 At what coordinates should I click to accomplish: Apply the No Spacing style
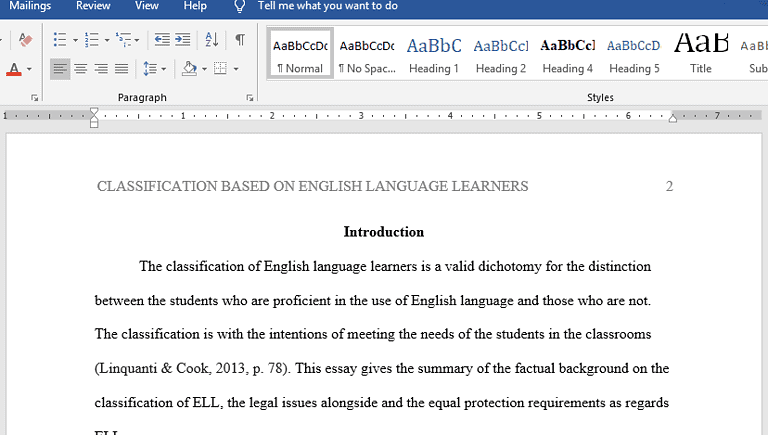pos(366,54)
